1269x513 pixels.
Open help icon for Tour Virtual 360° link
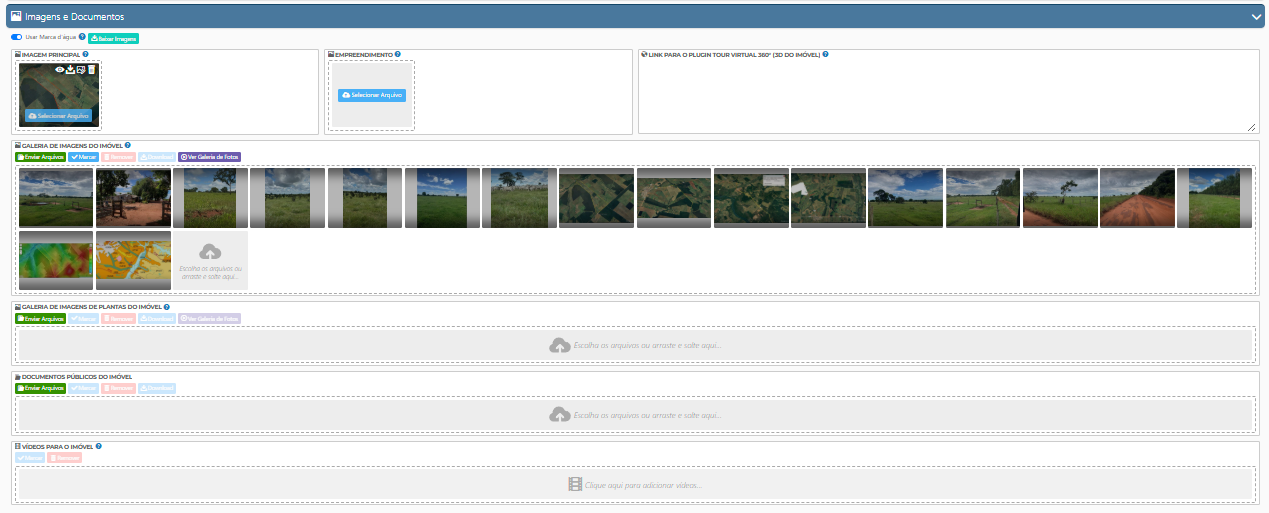click(x=824, y=54)
